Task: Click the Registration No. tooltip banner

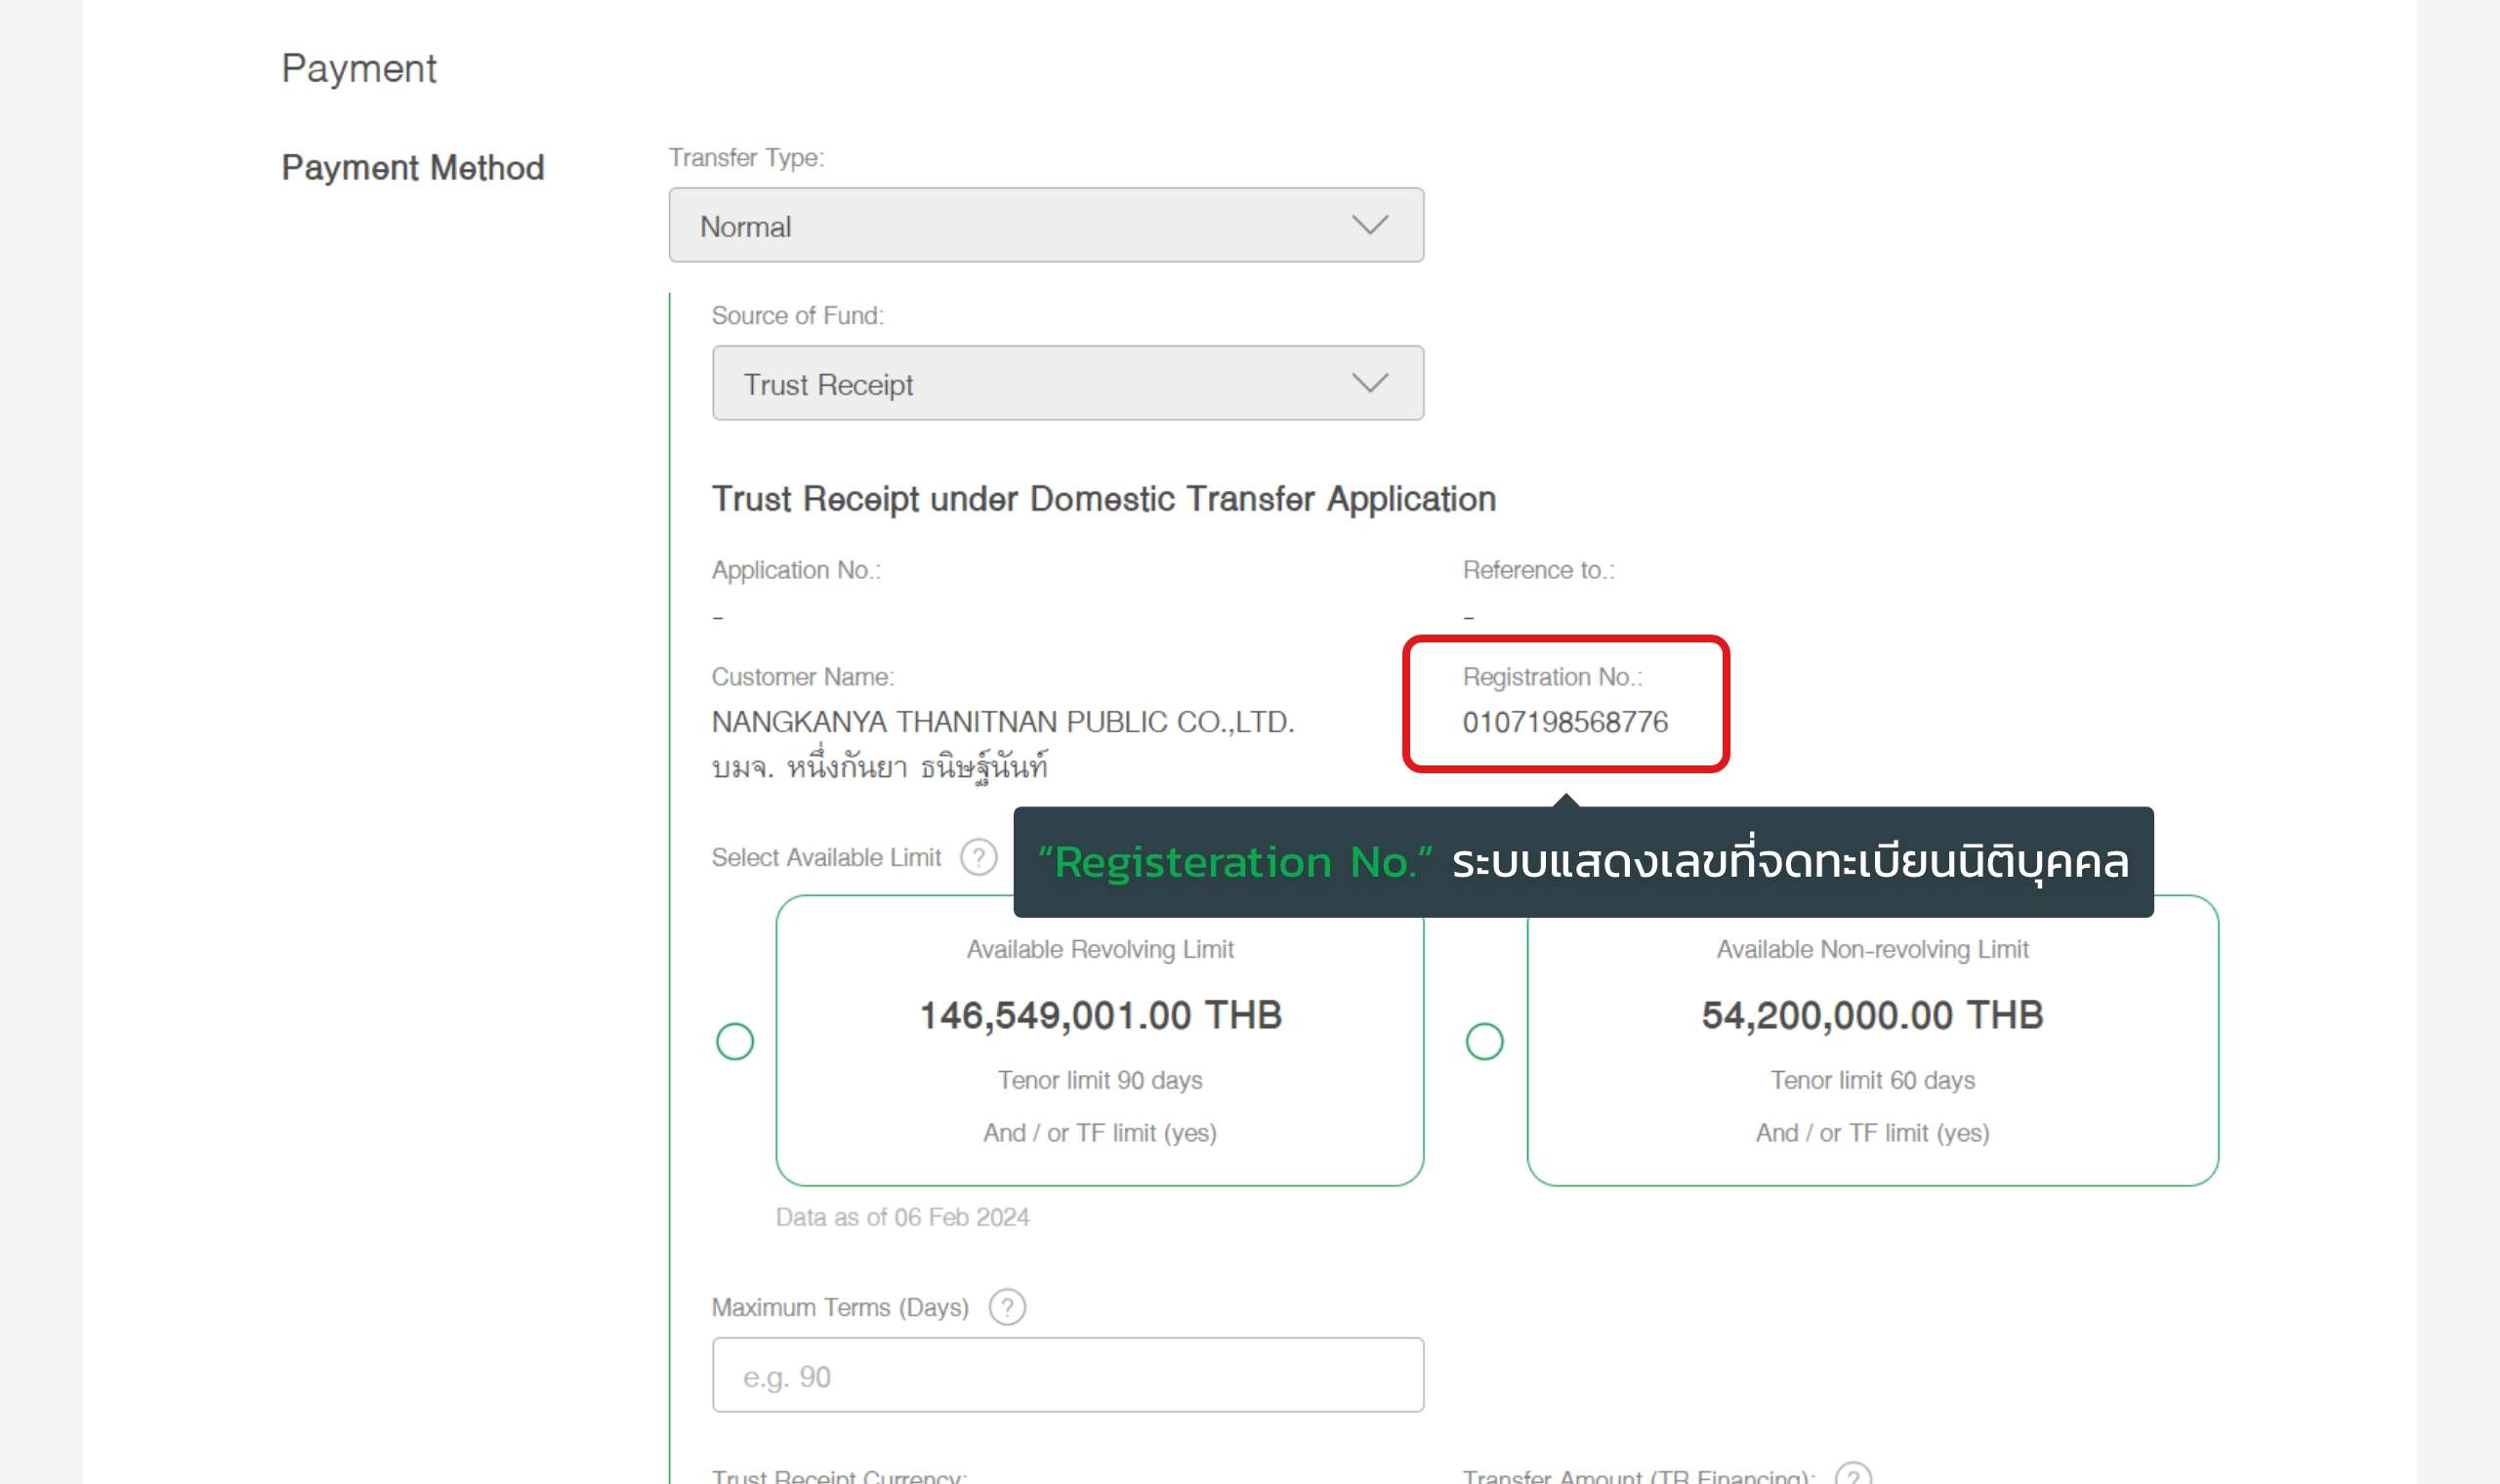Action: (x=1582, y=862)
